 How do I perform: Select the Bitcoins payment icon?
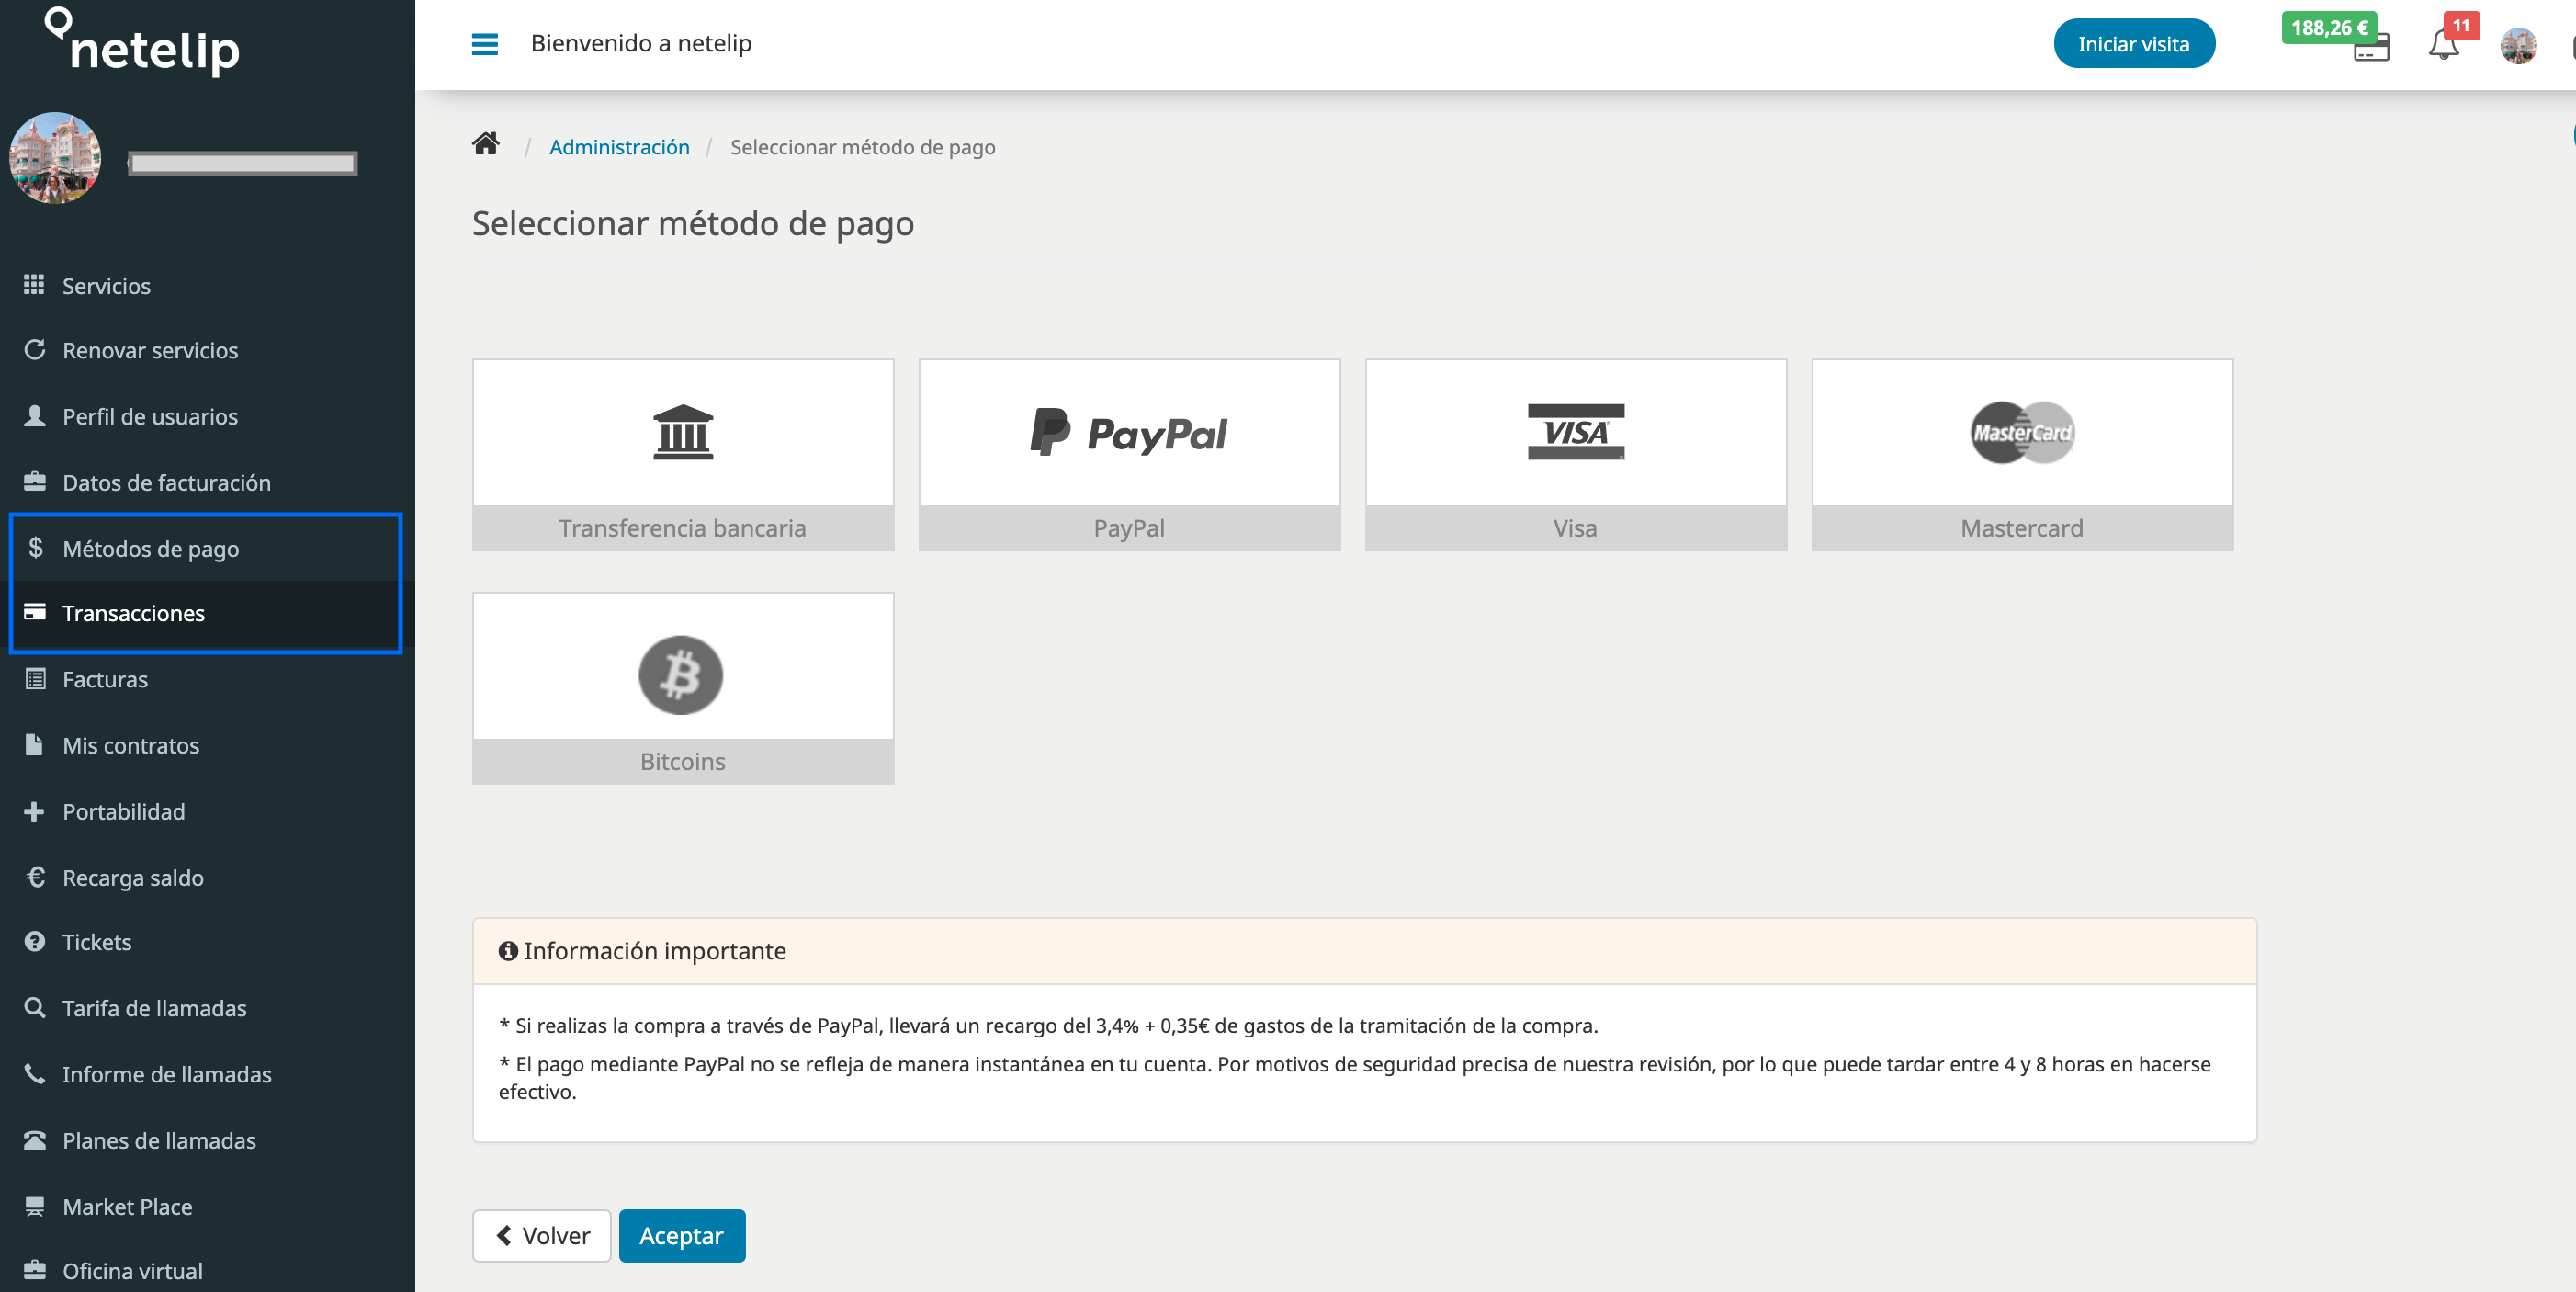click(x=682, y=673)
